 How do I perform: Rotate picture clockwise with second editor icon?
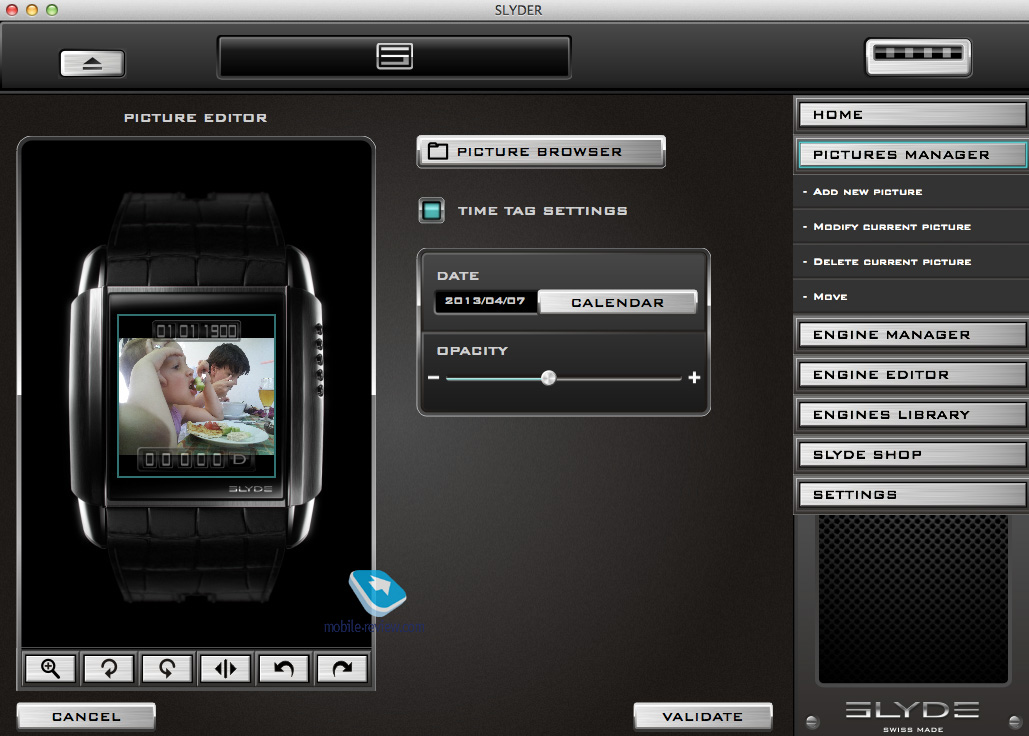click(x=109, y=668)
